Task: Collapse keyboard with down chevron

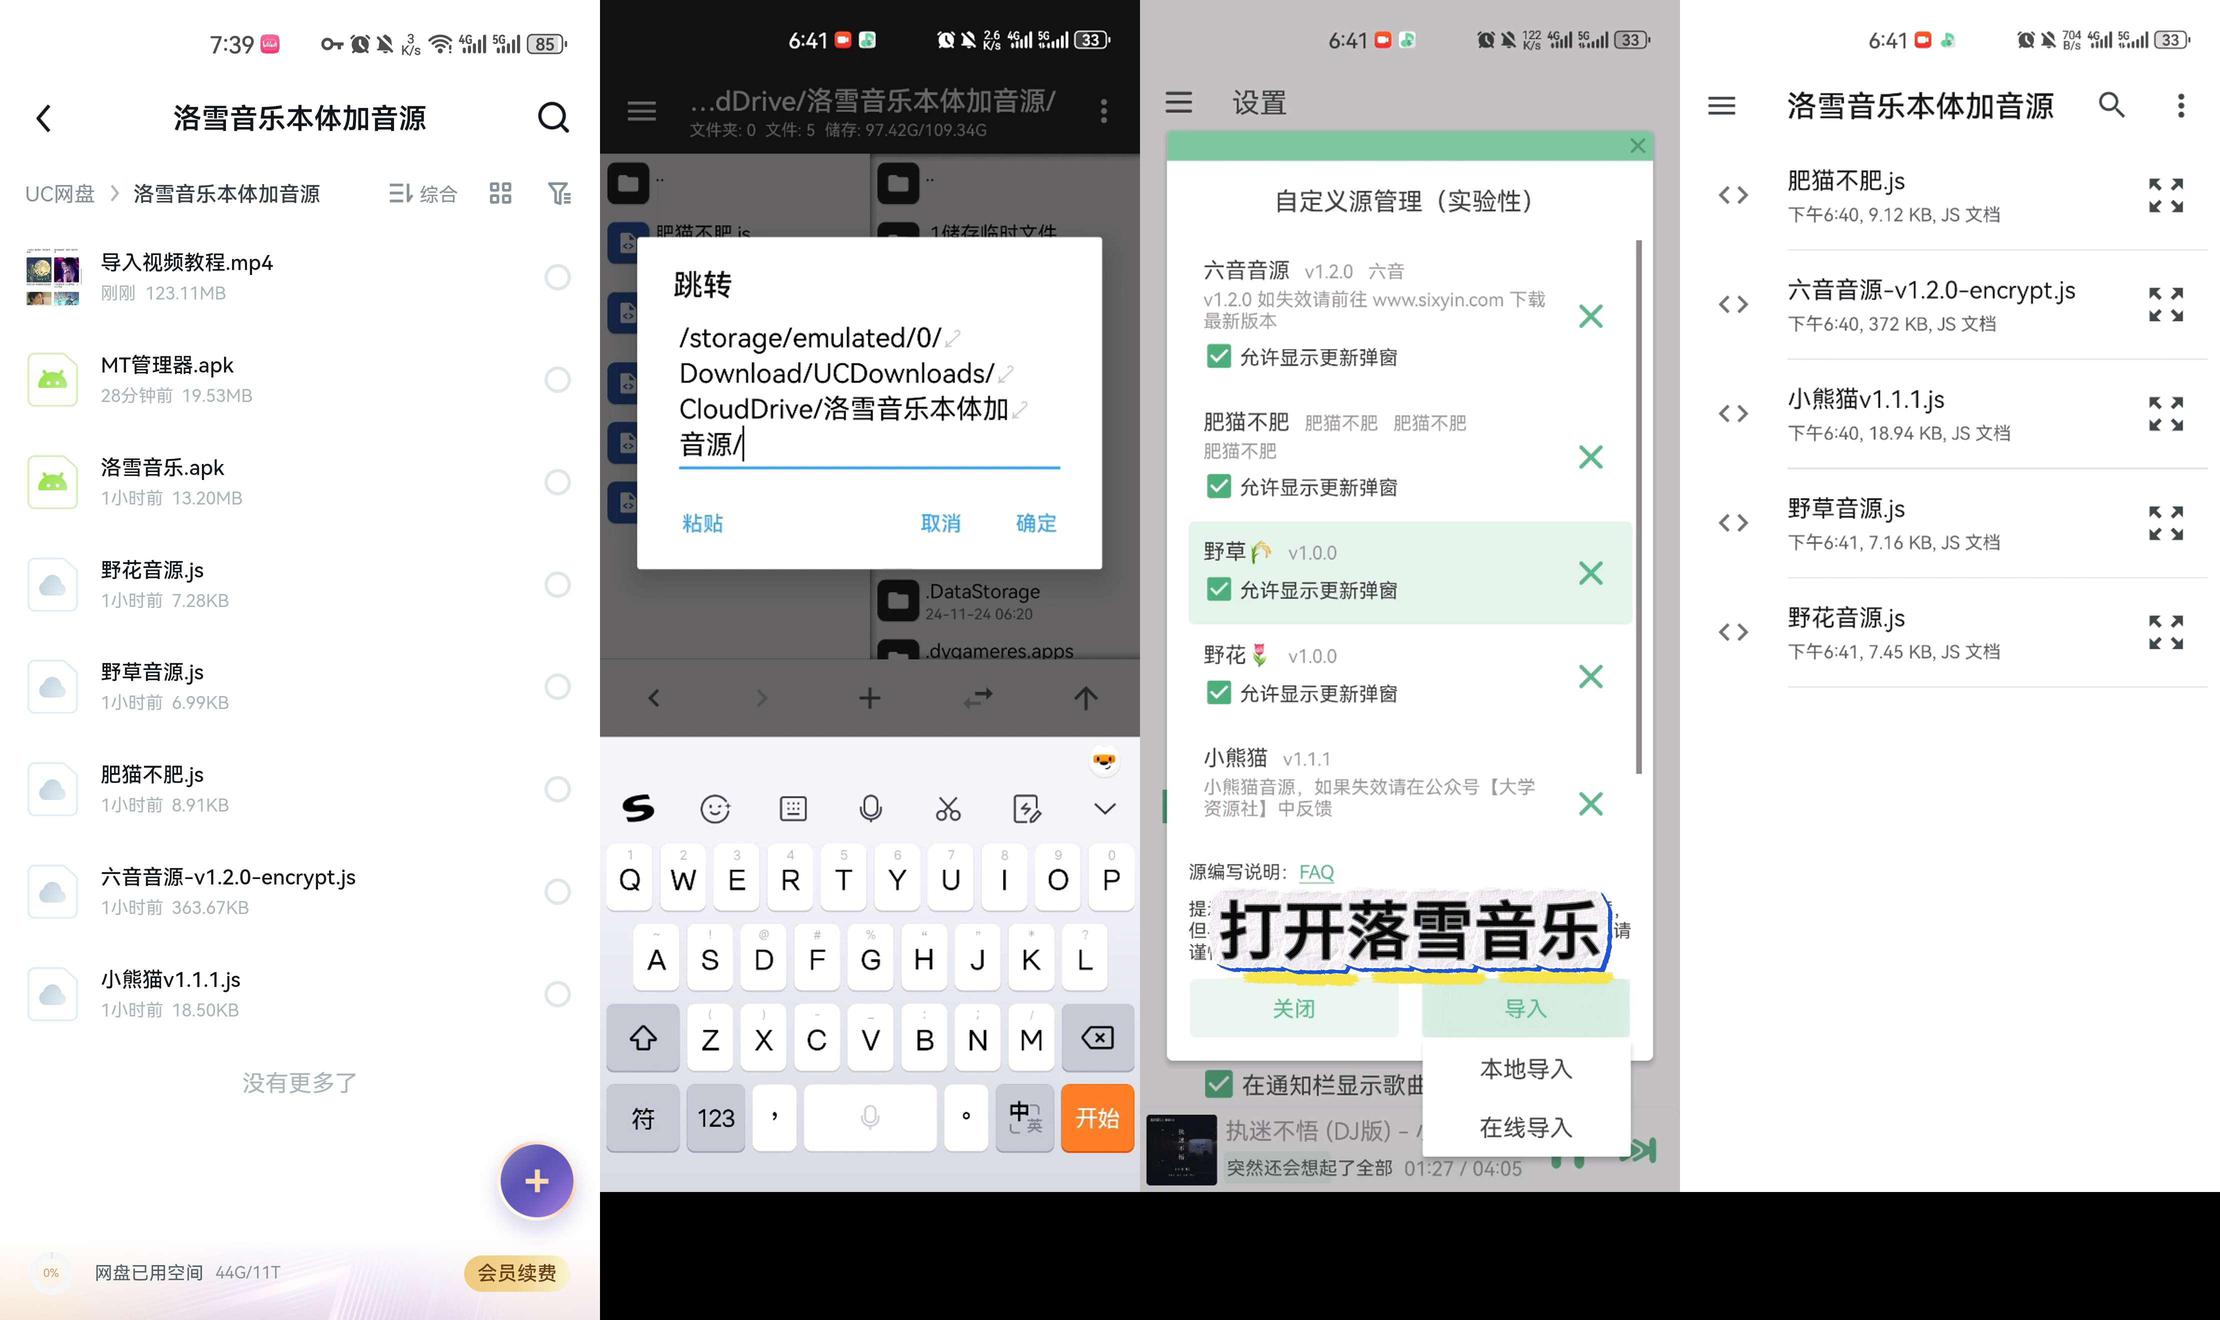Action: click(x=1104, y=808)
